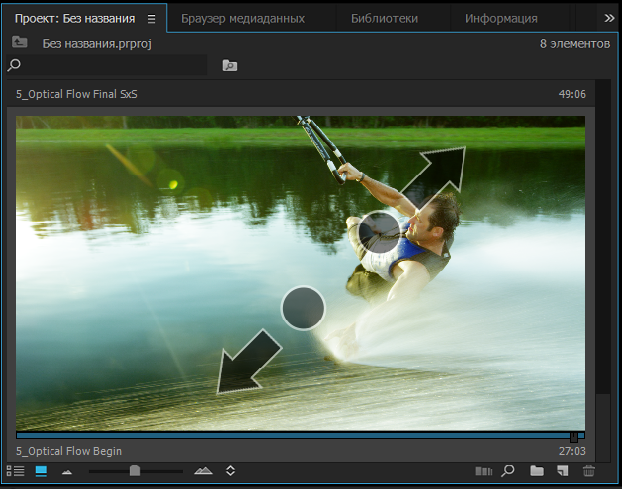Switch to the Браузер медиаданных tab
Screen dimensions: 622x489
pos(243,19)
